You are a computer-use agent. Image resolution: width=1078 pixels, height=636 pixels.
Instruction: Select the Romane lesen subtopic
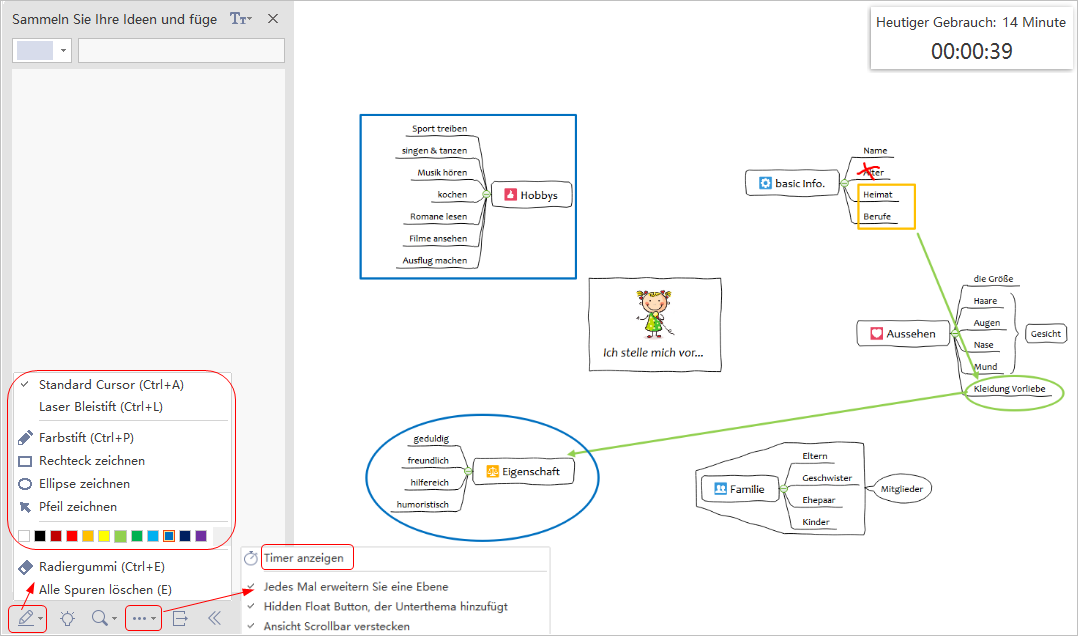pyautogui.click(x=439, y=217)
